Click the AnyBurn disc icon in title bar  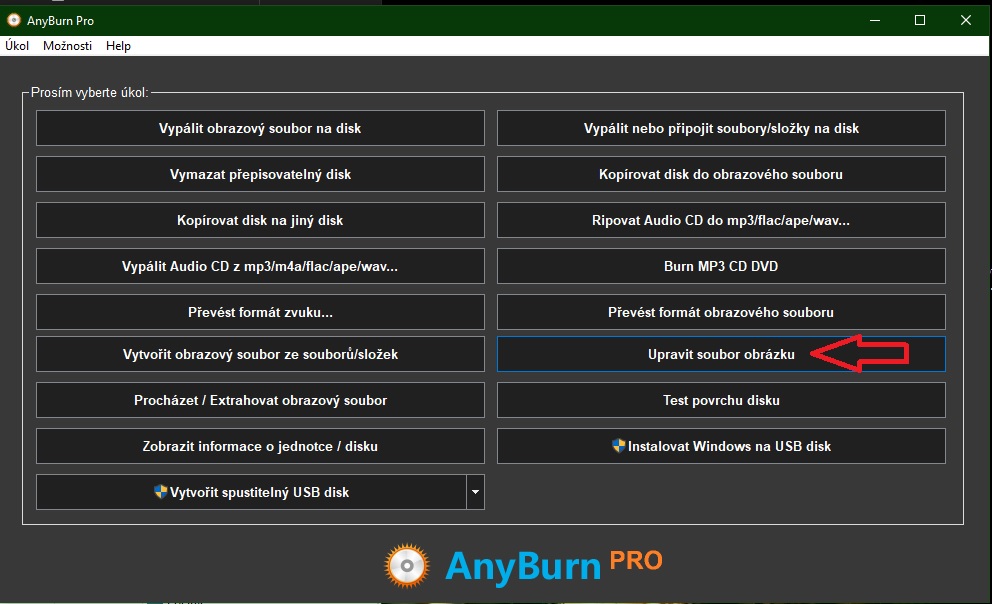[x=14, y=20]
